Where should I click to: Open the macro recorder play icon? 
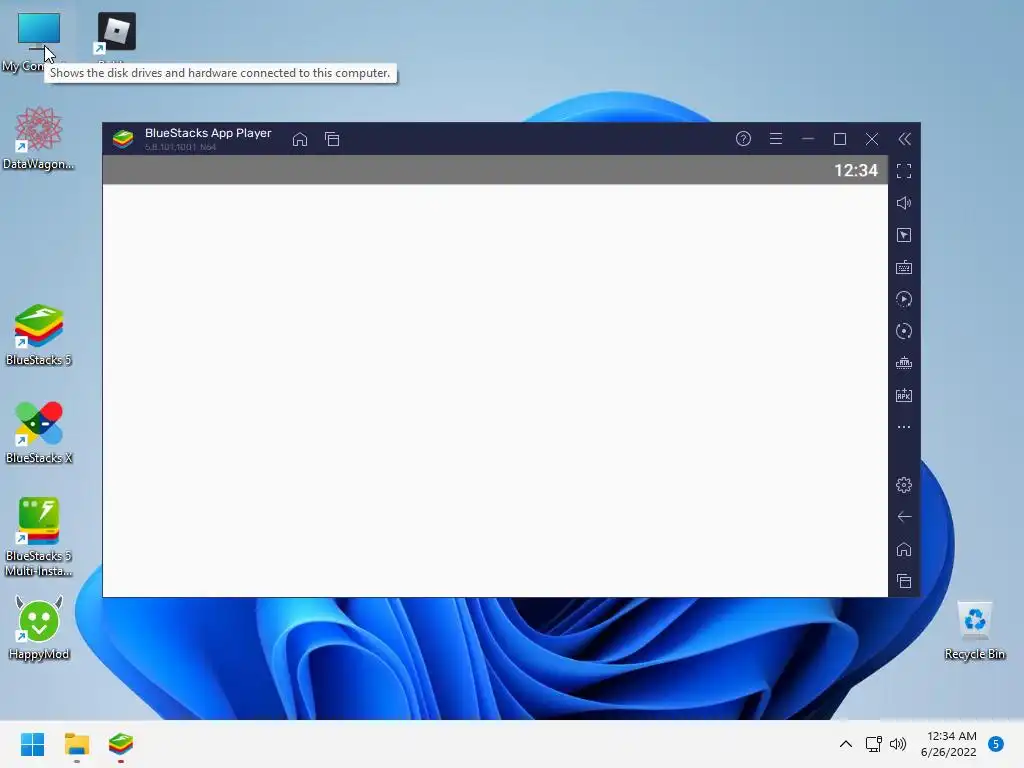904,299
